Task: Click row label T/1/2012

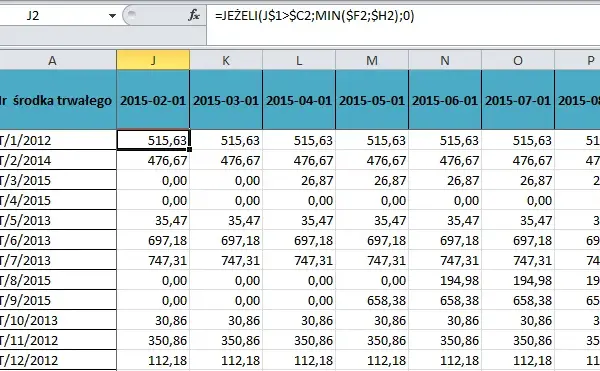Action: tap(58, 140)
